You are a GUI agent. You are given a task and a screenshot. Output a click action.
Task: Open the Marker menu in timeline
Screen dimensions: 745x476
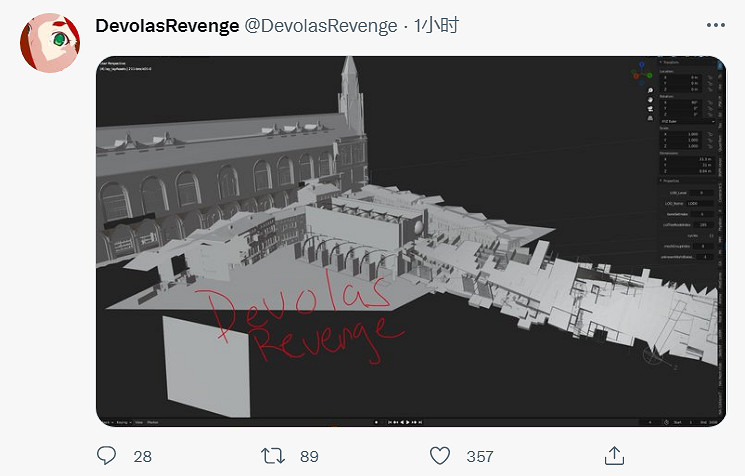153,422
